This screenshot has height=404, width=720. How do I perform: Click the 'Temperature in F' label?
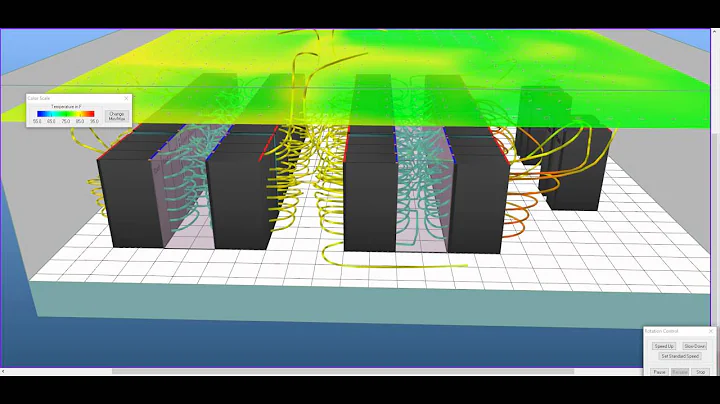coord(66,107)
